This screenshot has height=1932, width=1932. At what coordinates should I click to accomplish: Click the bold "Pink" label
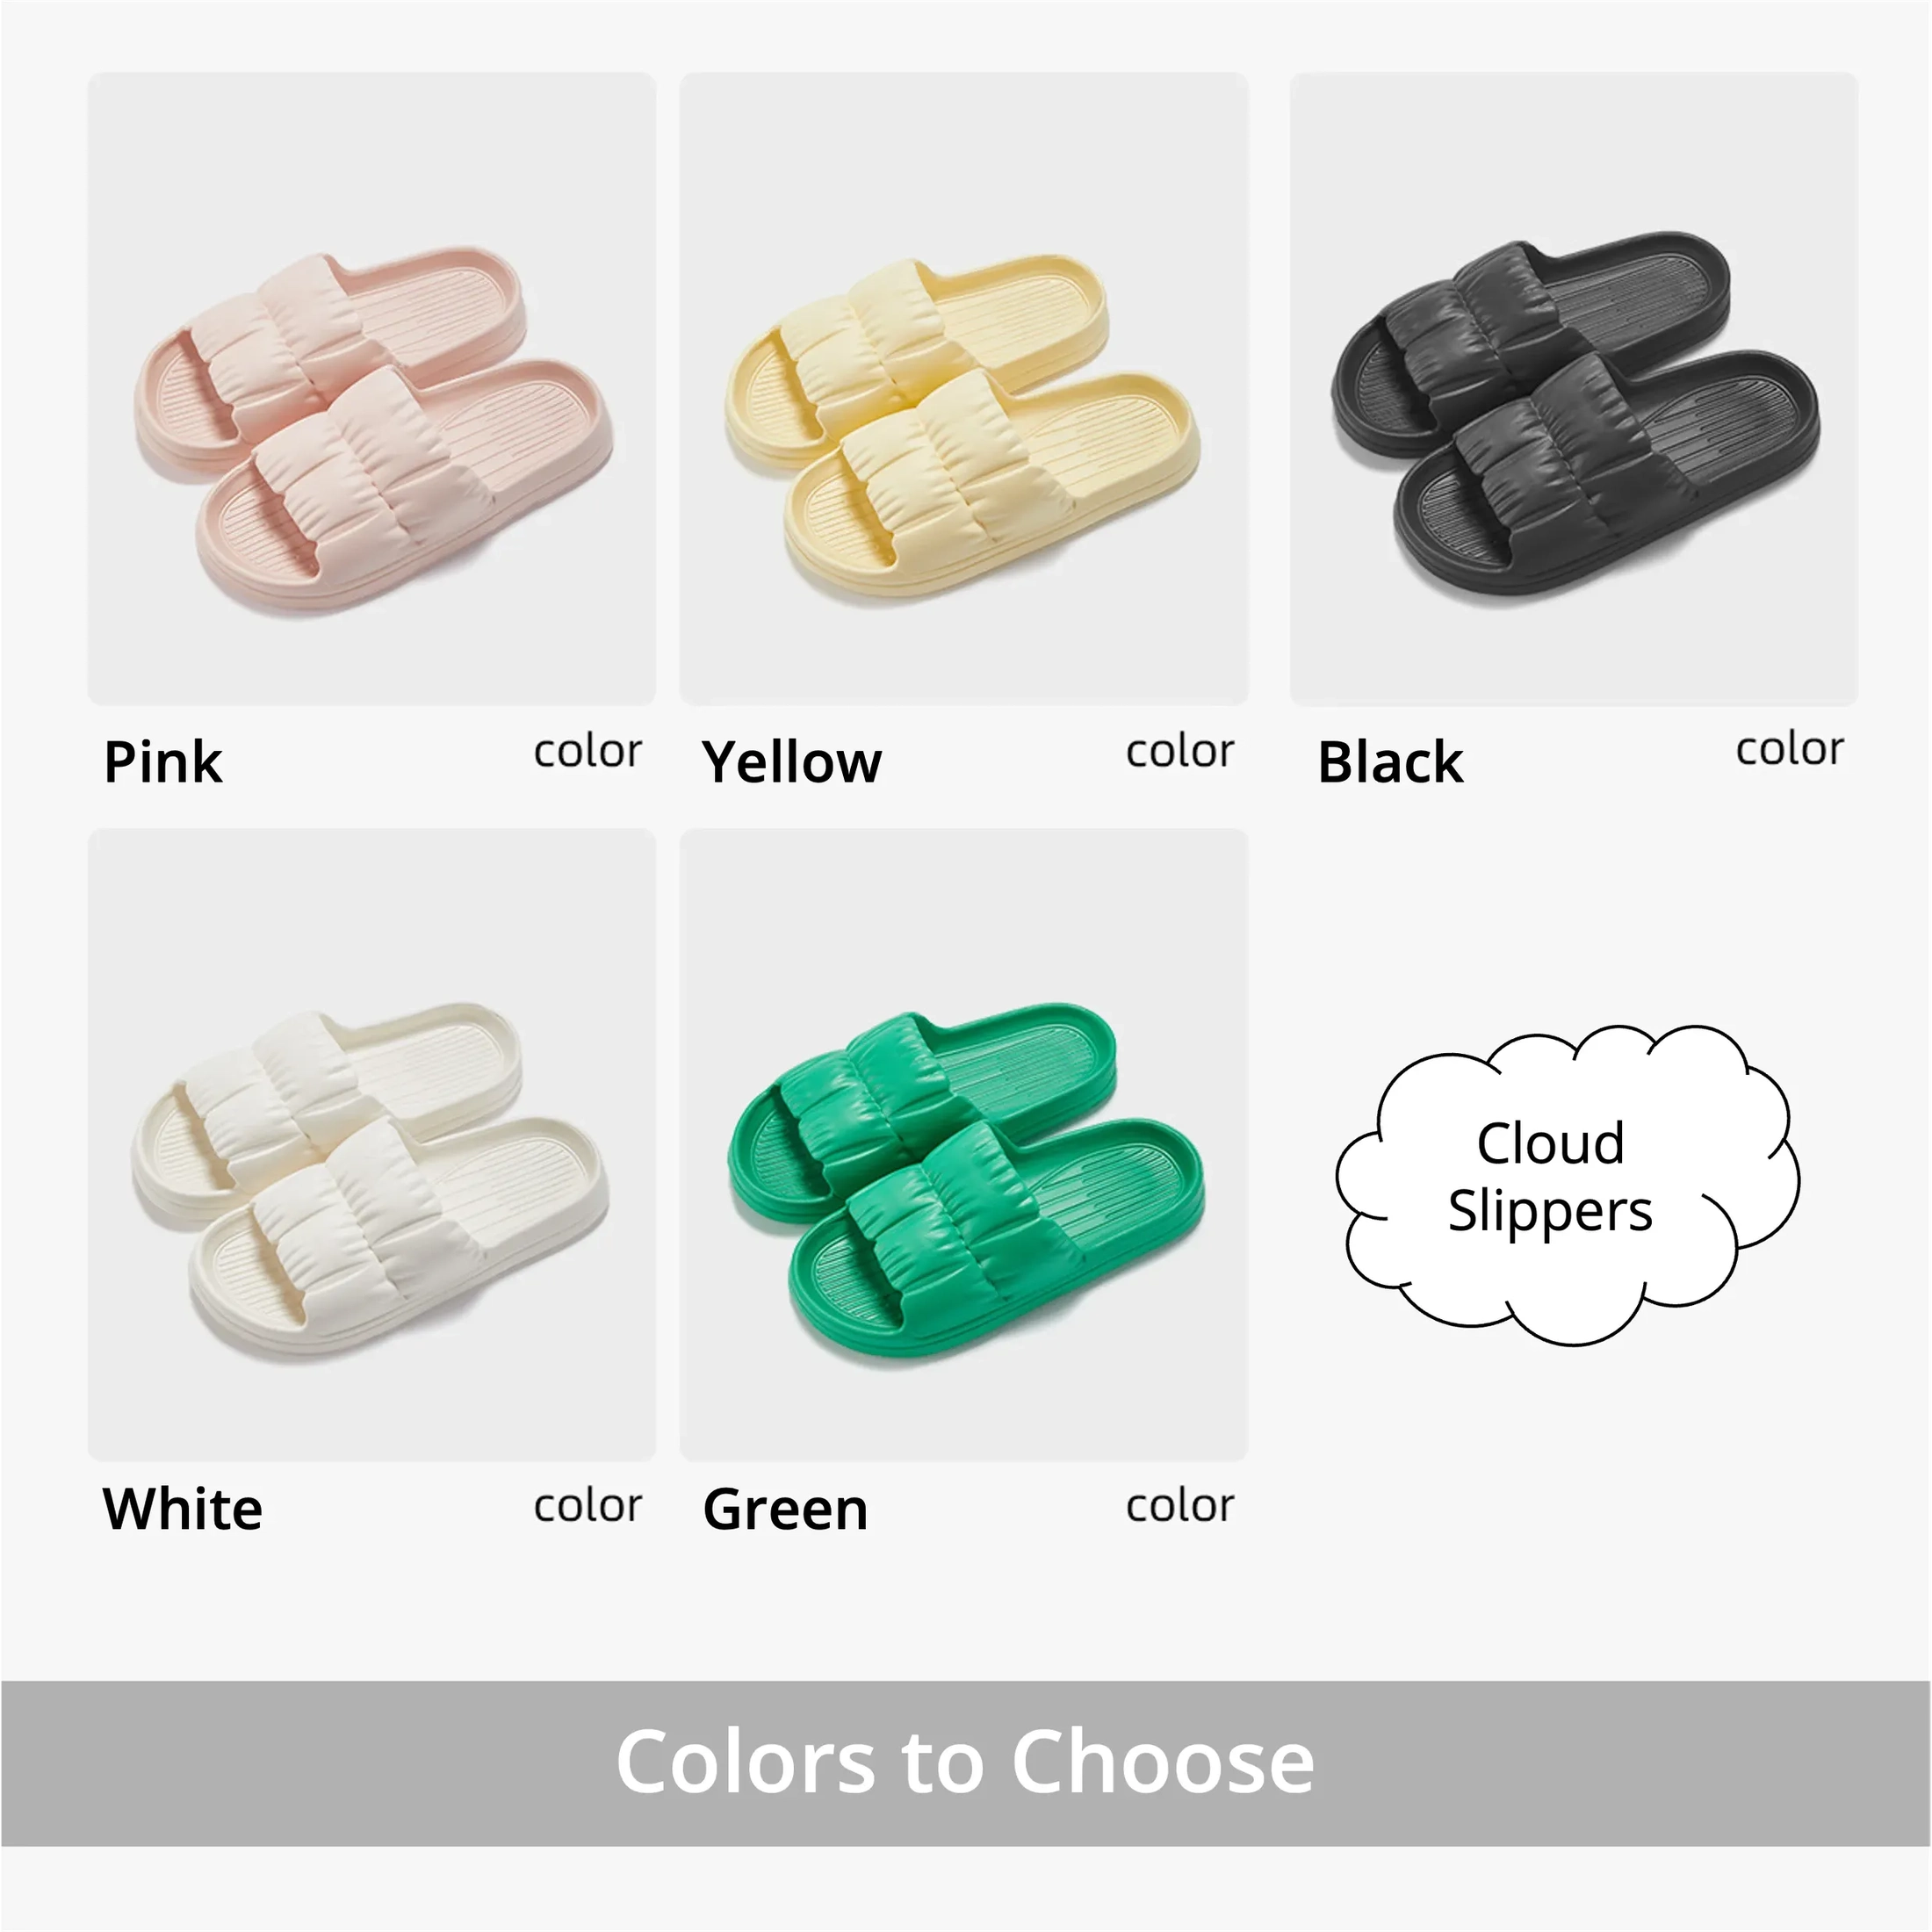point(163,762)
